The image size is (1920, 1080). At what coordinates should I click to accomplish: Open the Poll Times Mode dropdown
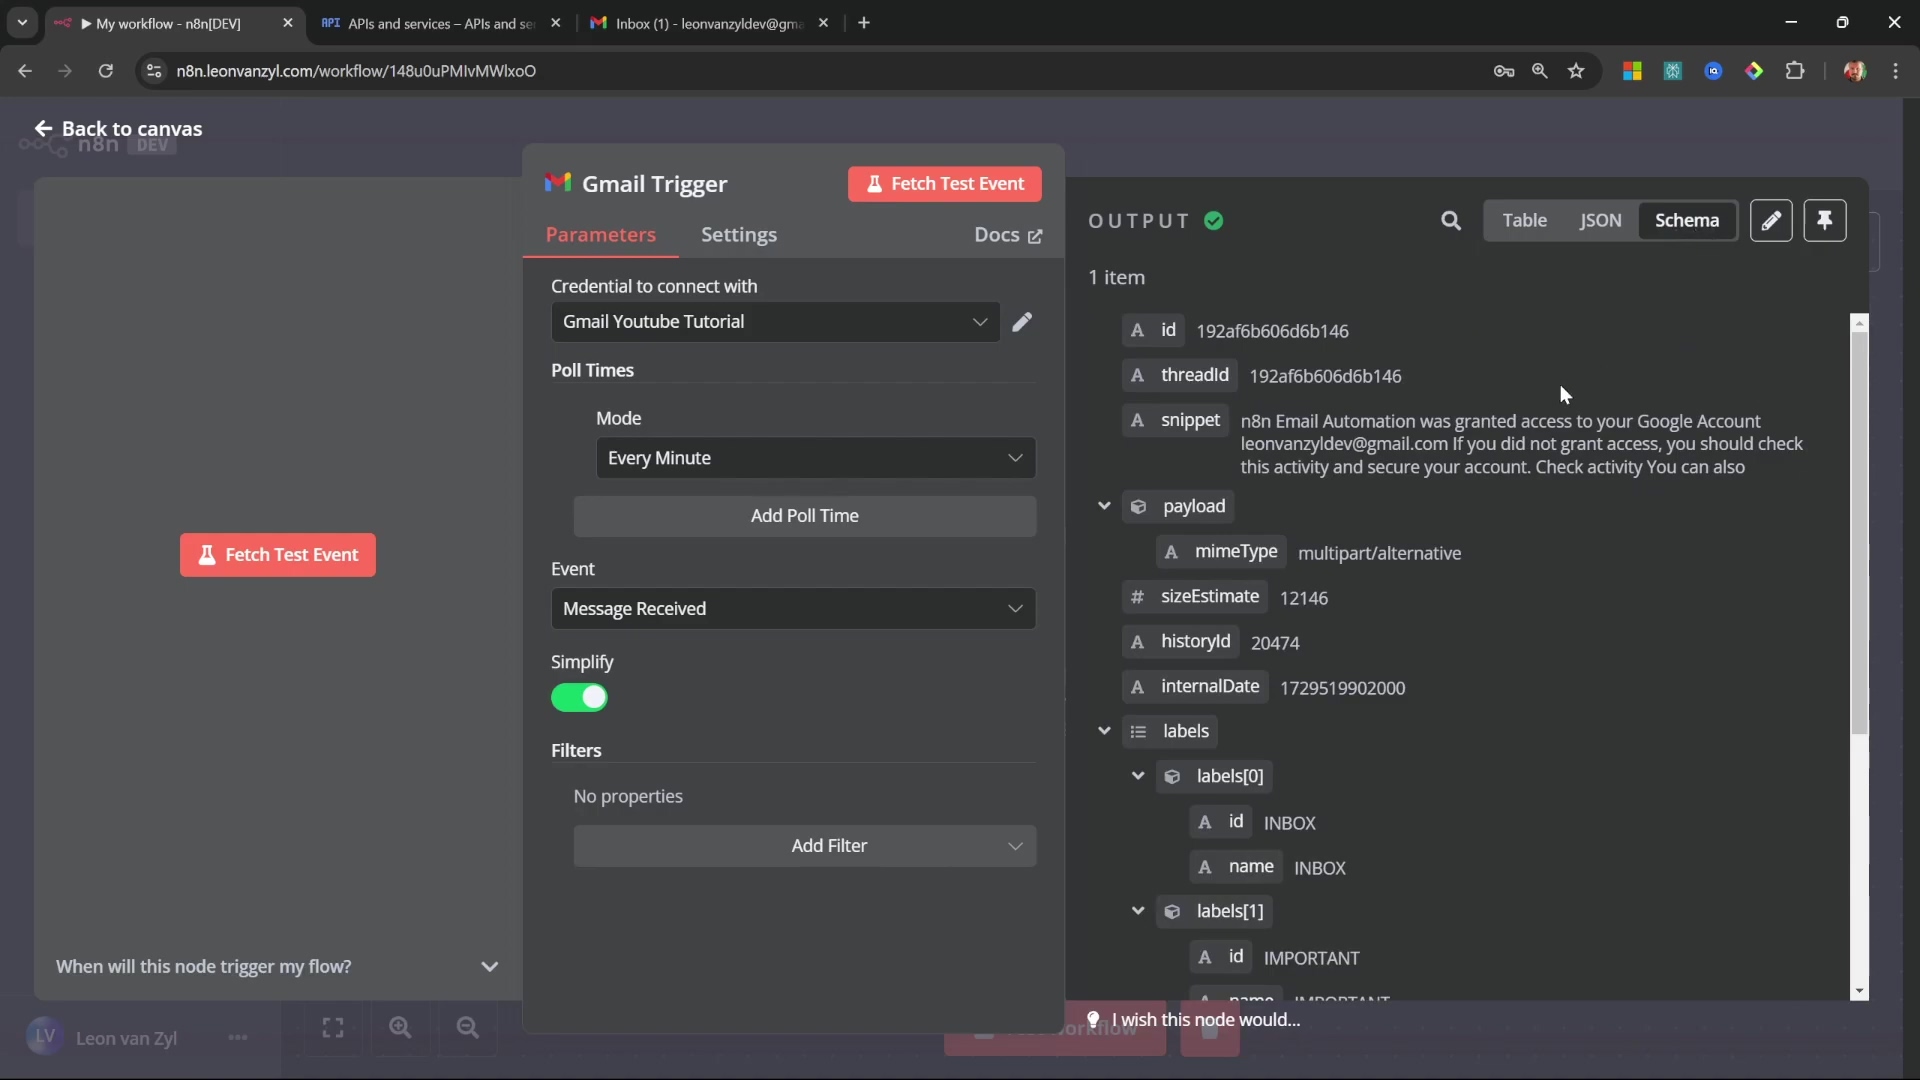[x=815, y=458]
